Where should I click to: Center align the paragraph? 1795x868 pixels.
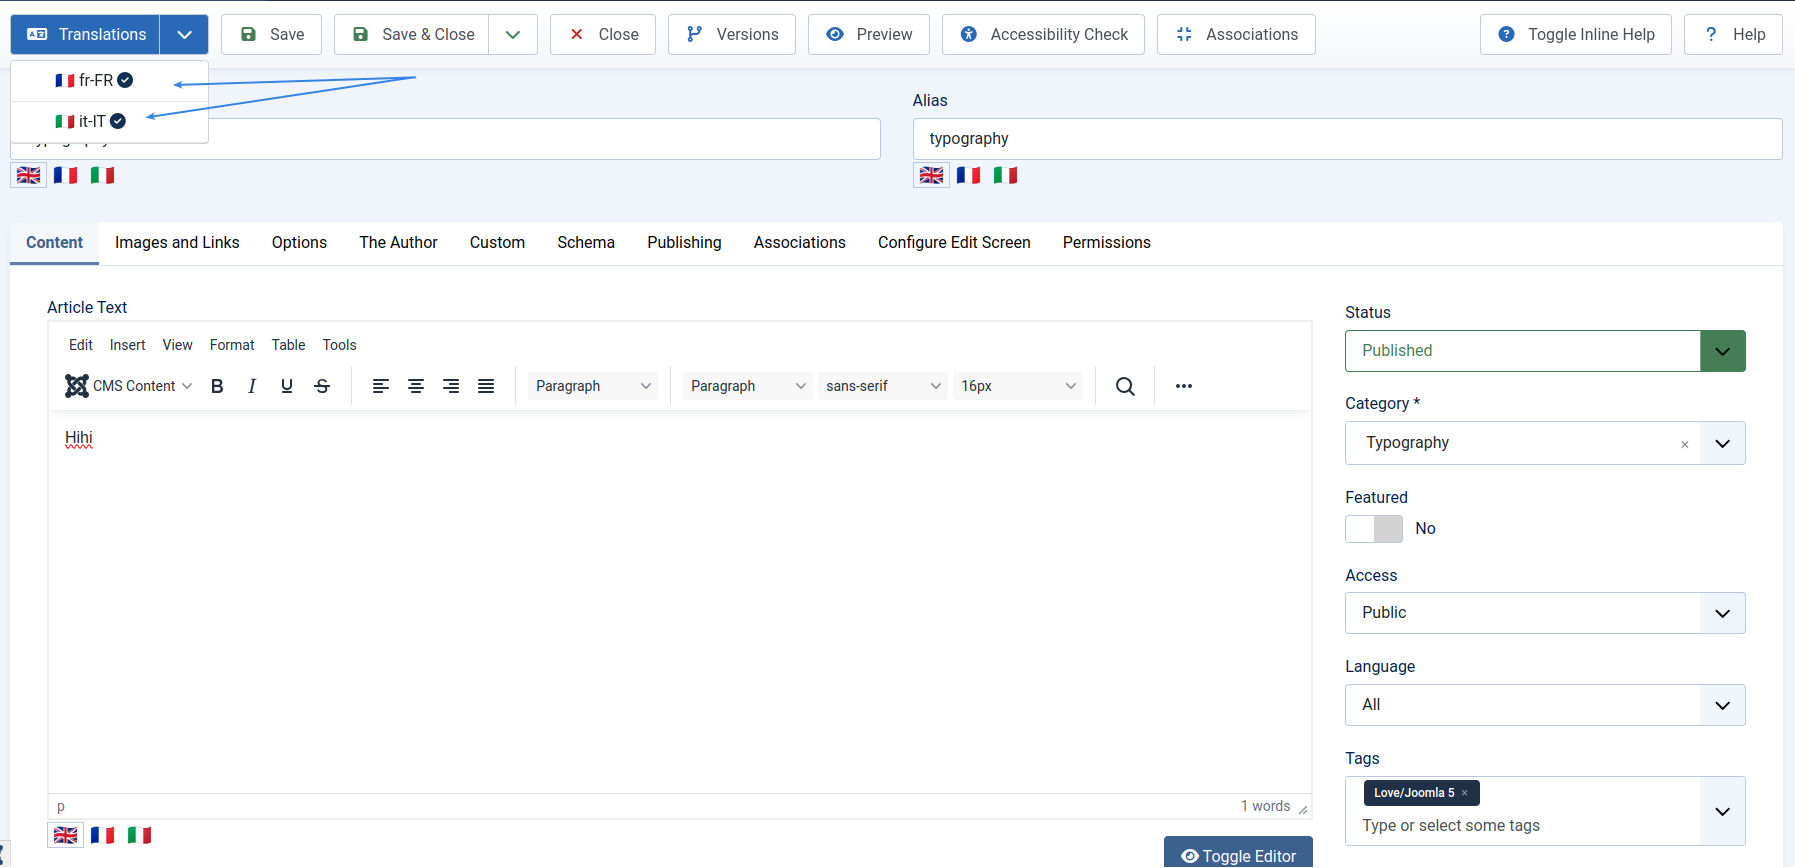[x=416, y=386]
